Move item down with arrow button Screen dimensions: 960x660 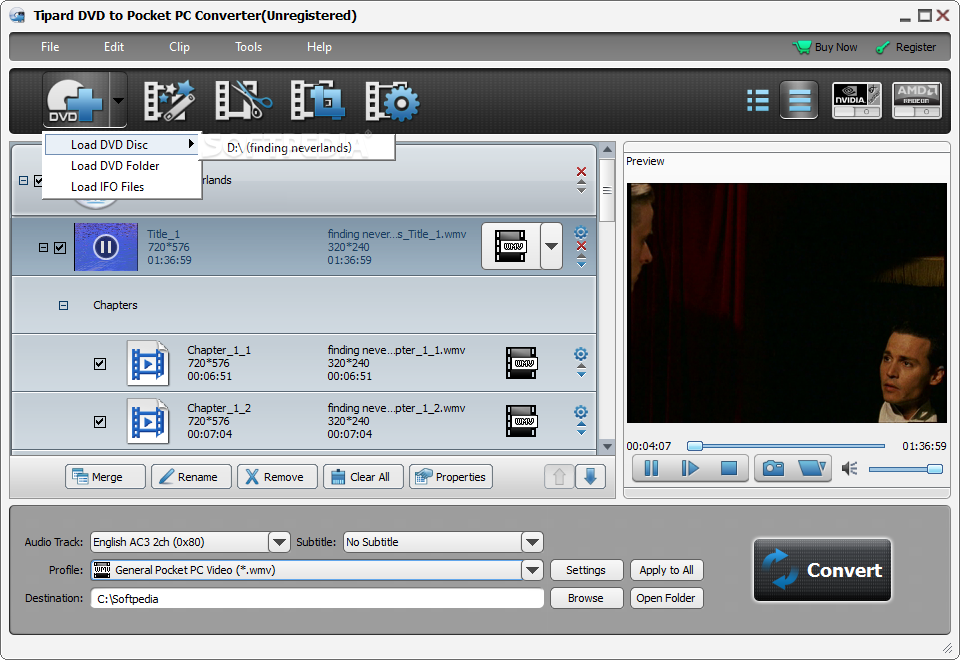pyautogui.click(x=590, y=477)
